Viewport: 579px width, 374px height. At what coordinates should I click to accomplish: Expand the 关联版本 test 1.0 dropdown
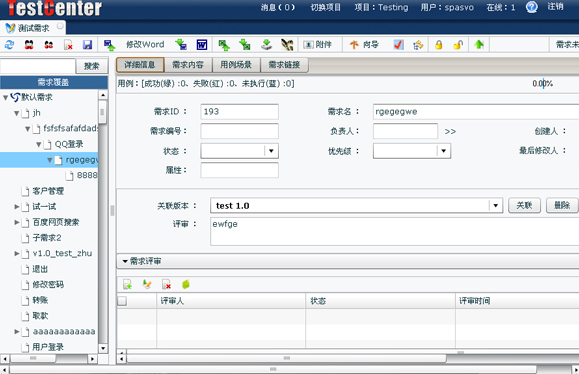496,205
